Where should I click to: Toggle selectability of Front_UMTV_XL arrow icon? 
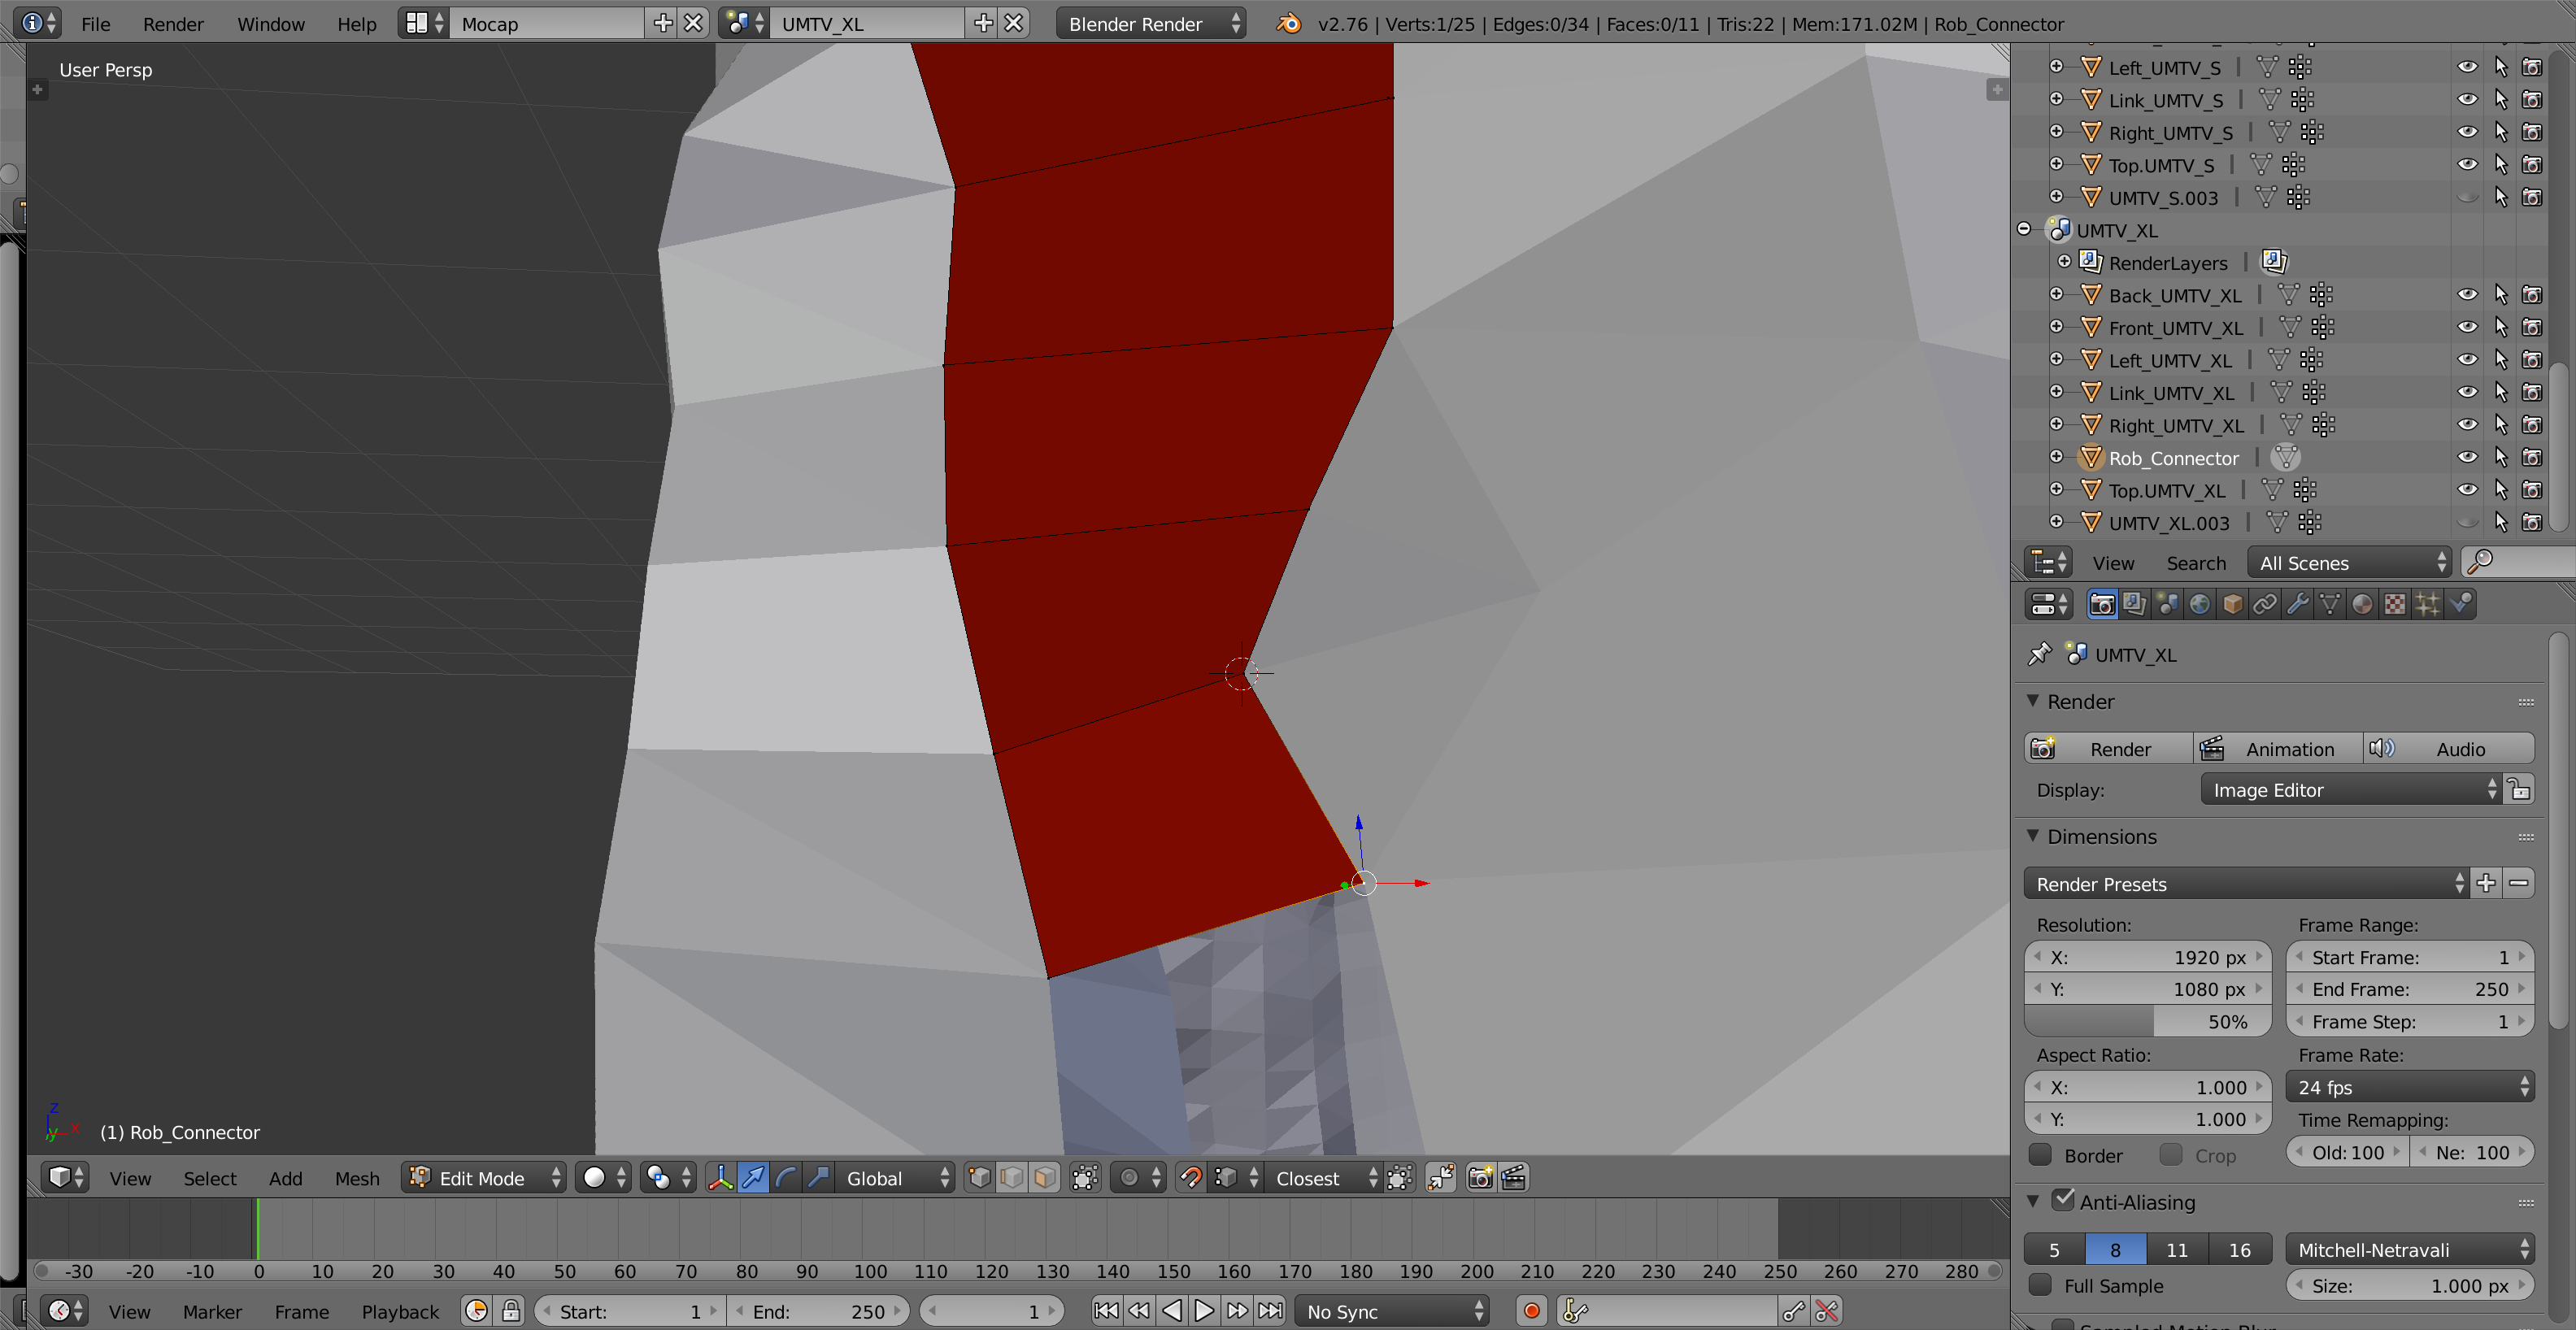[2500, 327]
